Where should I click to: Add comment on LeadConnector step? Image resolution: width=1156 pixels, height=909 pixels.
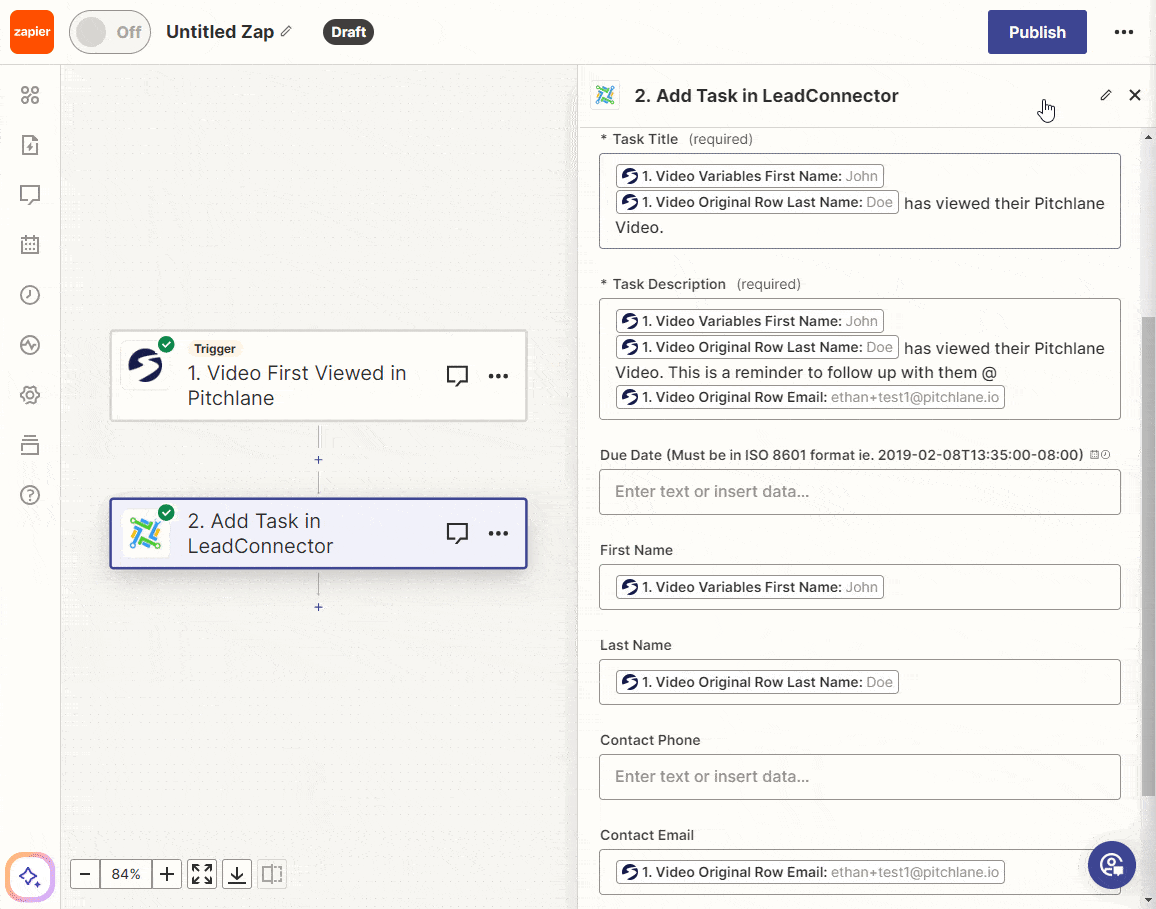click(x=457, y=533)
